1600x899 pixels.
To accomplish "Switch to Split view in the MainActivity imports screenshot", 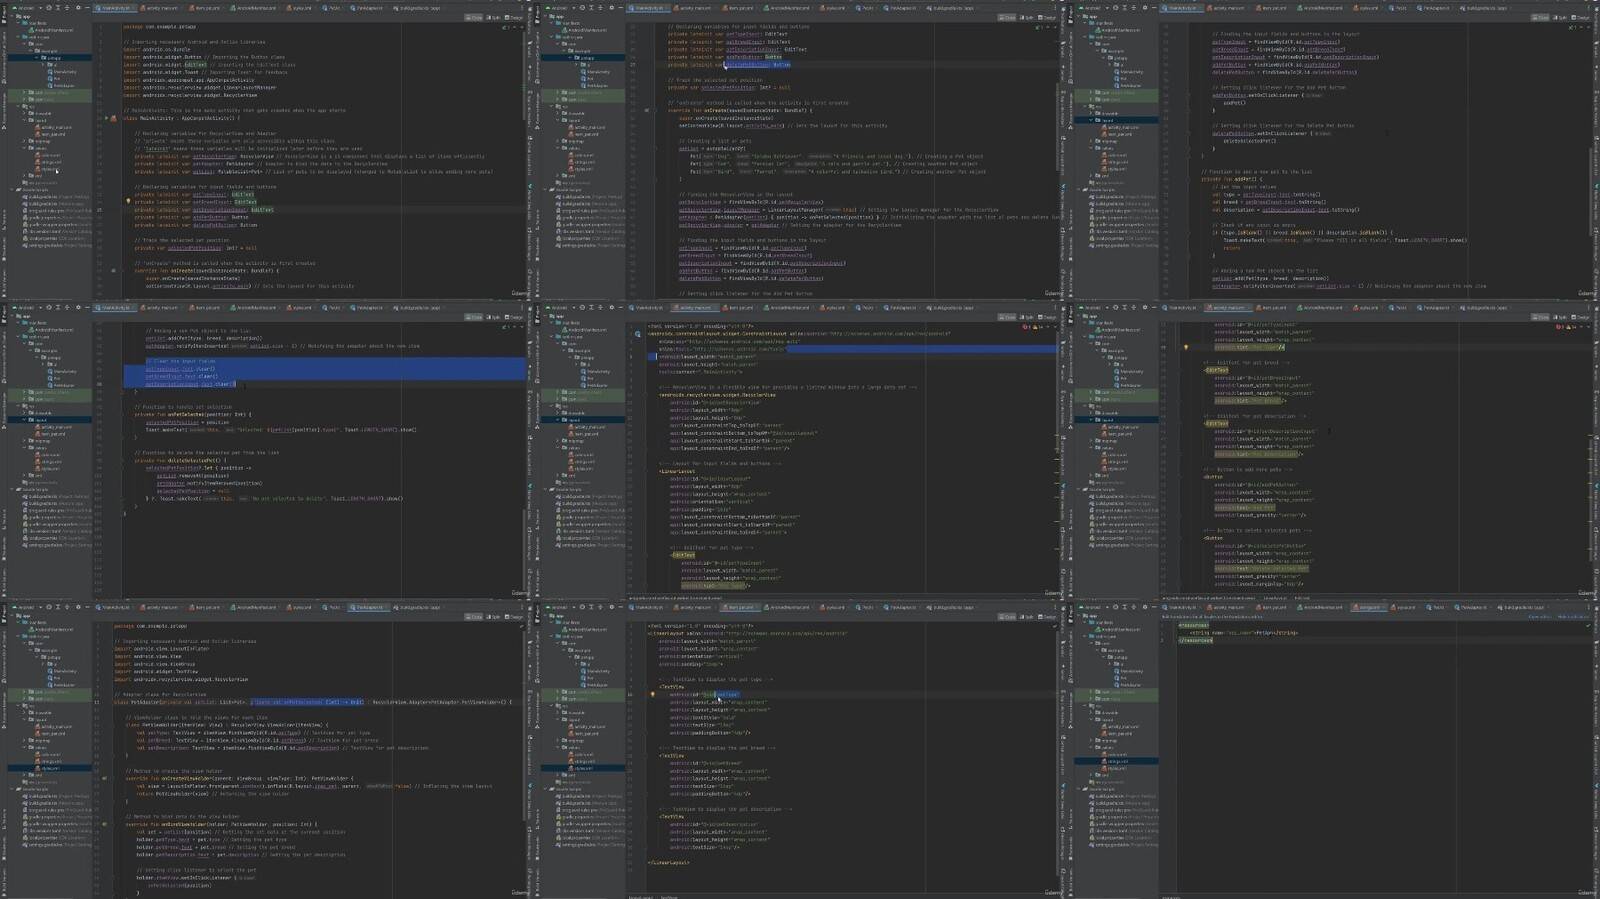I will click(x=494, y=17).
